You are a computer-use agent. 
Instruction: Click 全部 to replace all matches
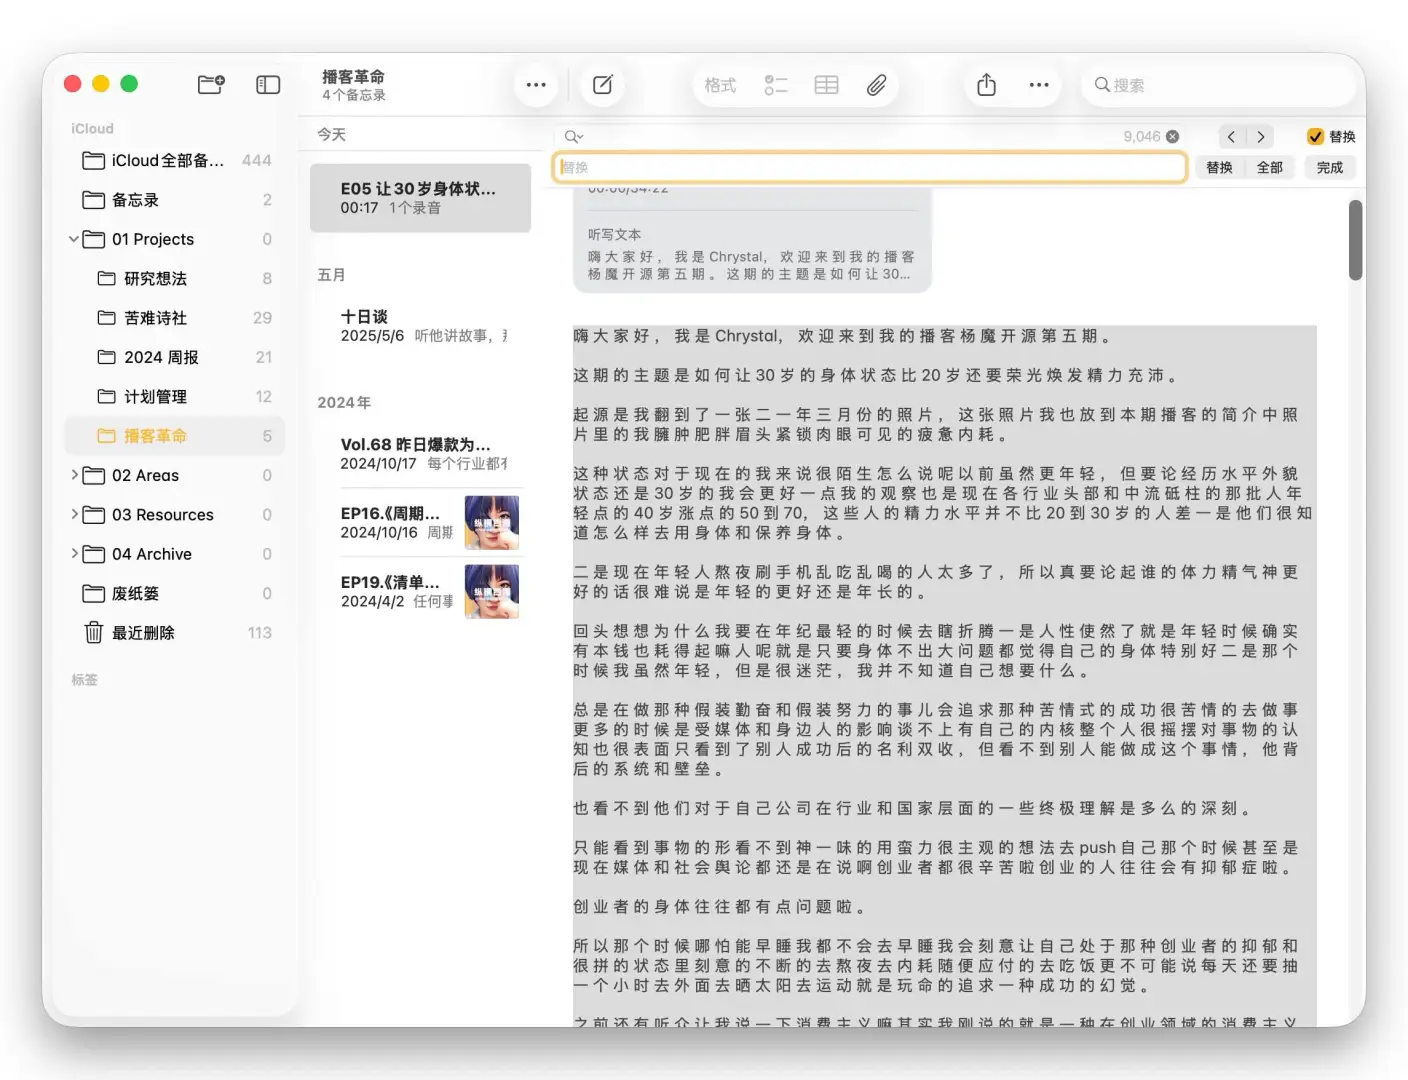[x=1270, y=167]
